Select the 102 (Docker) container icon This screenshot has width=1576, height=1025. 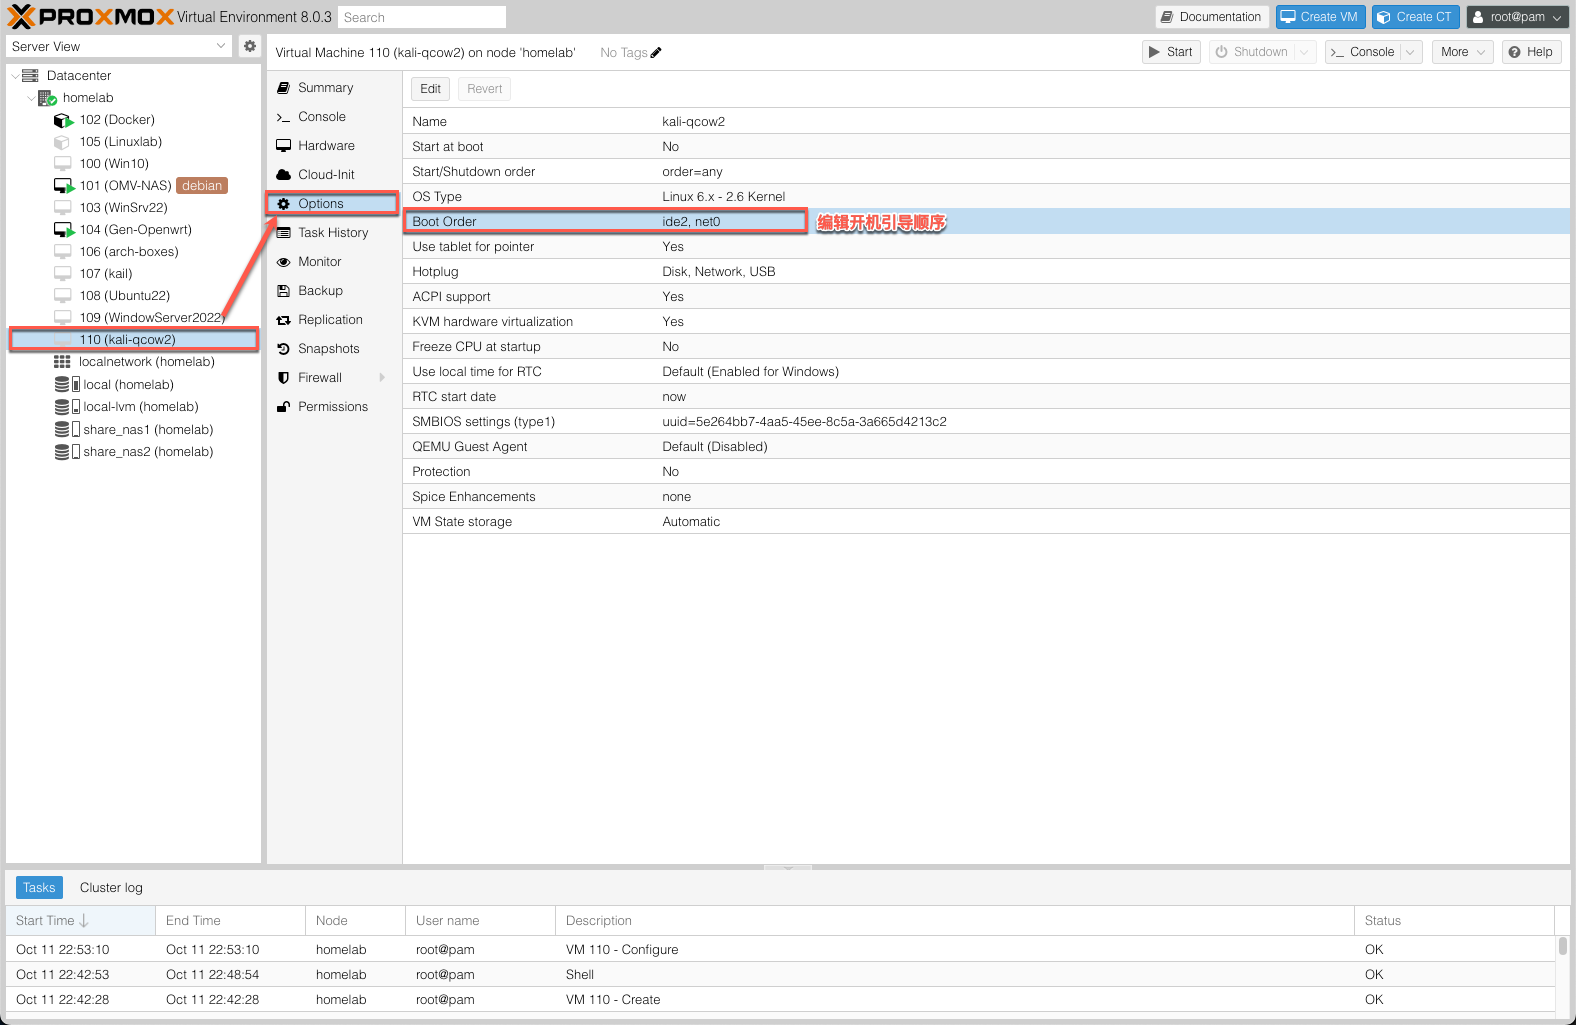(63, 120)
